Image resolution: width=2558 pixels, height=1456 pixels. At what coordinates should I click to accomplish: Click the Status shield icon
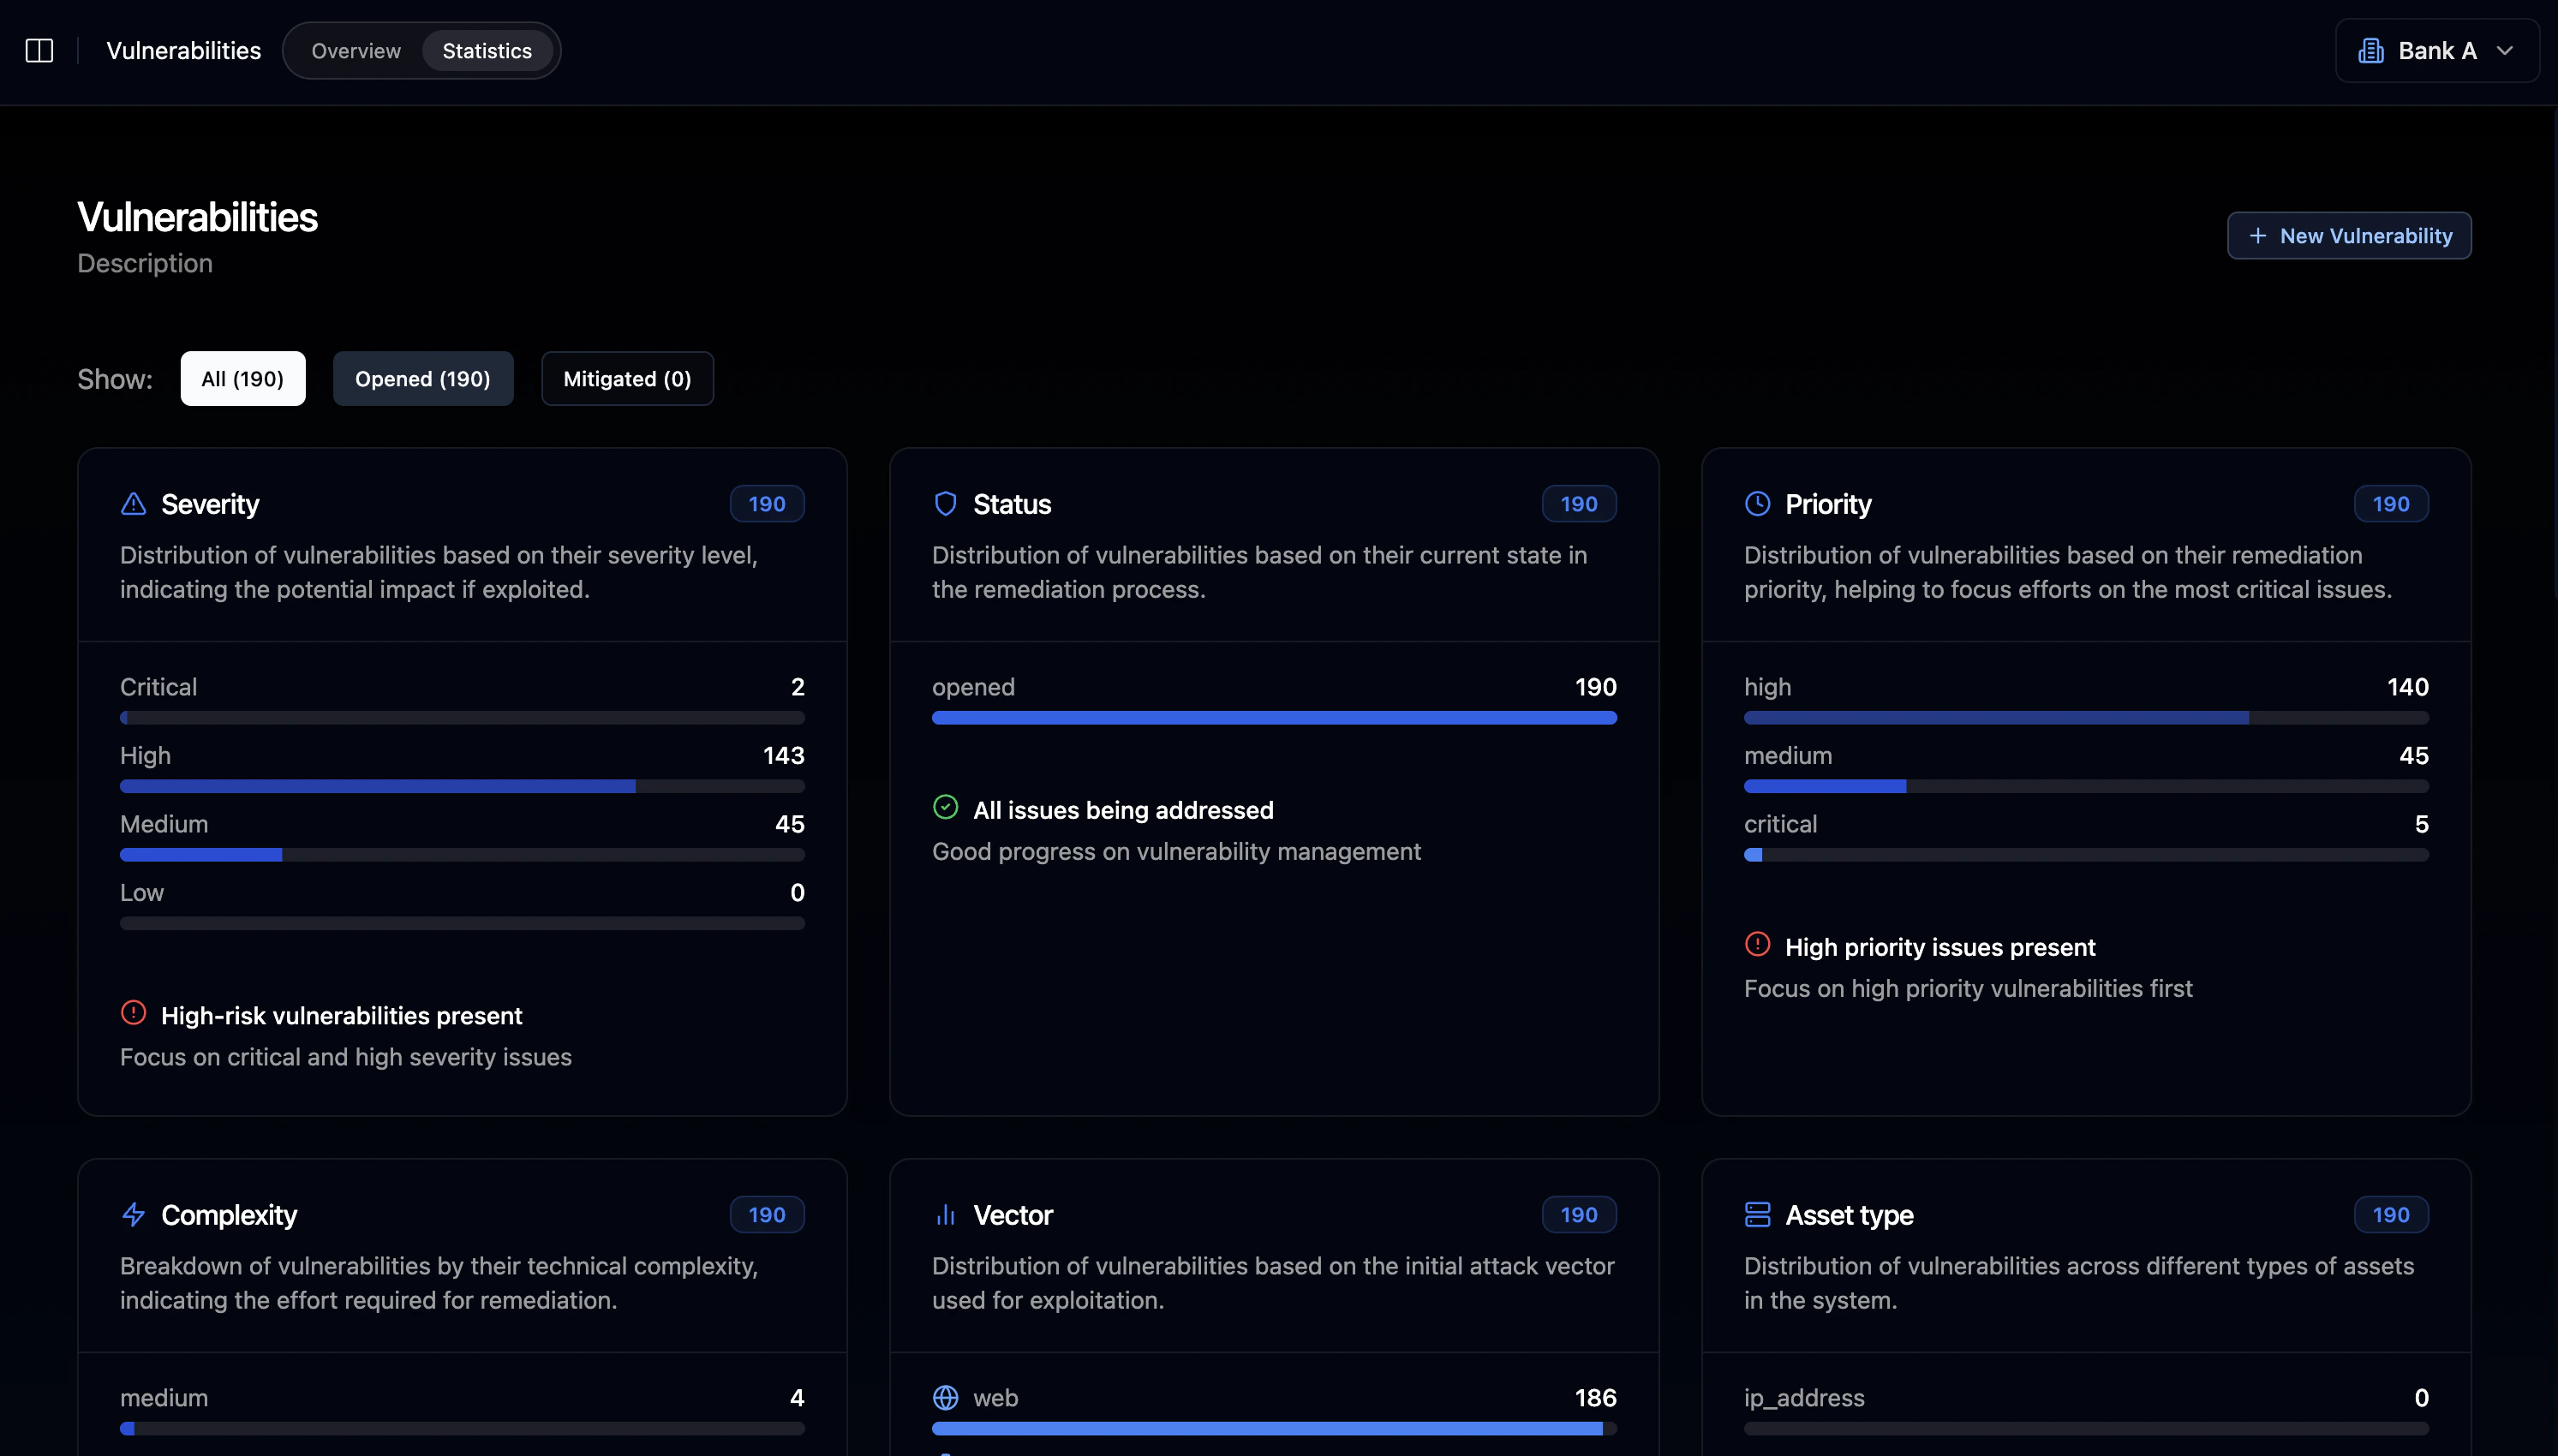tap(945, 504)
